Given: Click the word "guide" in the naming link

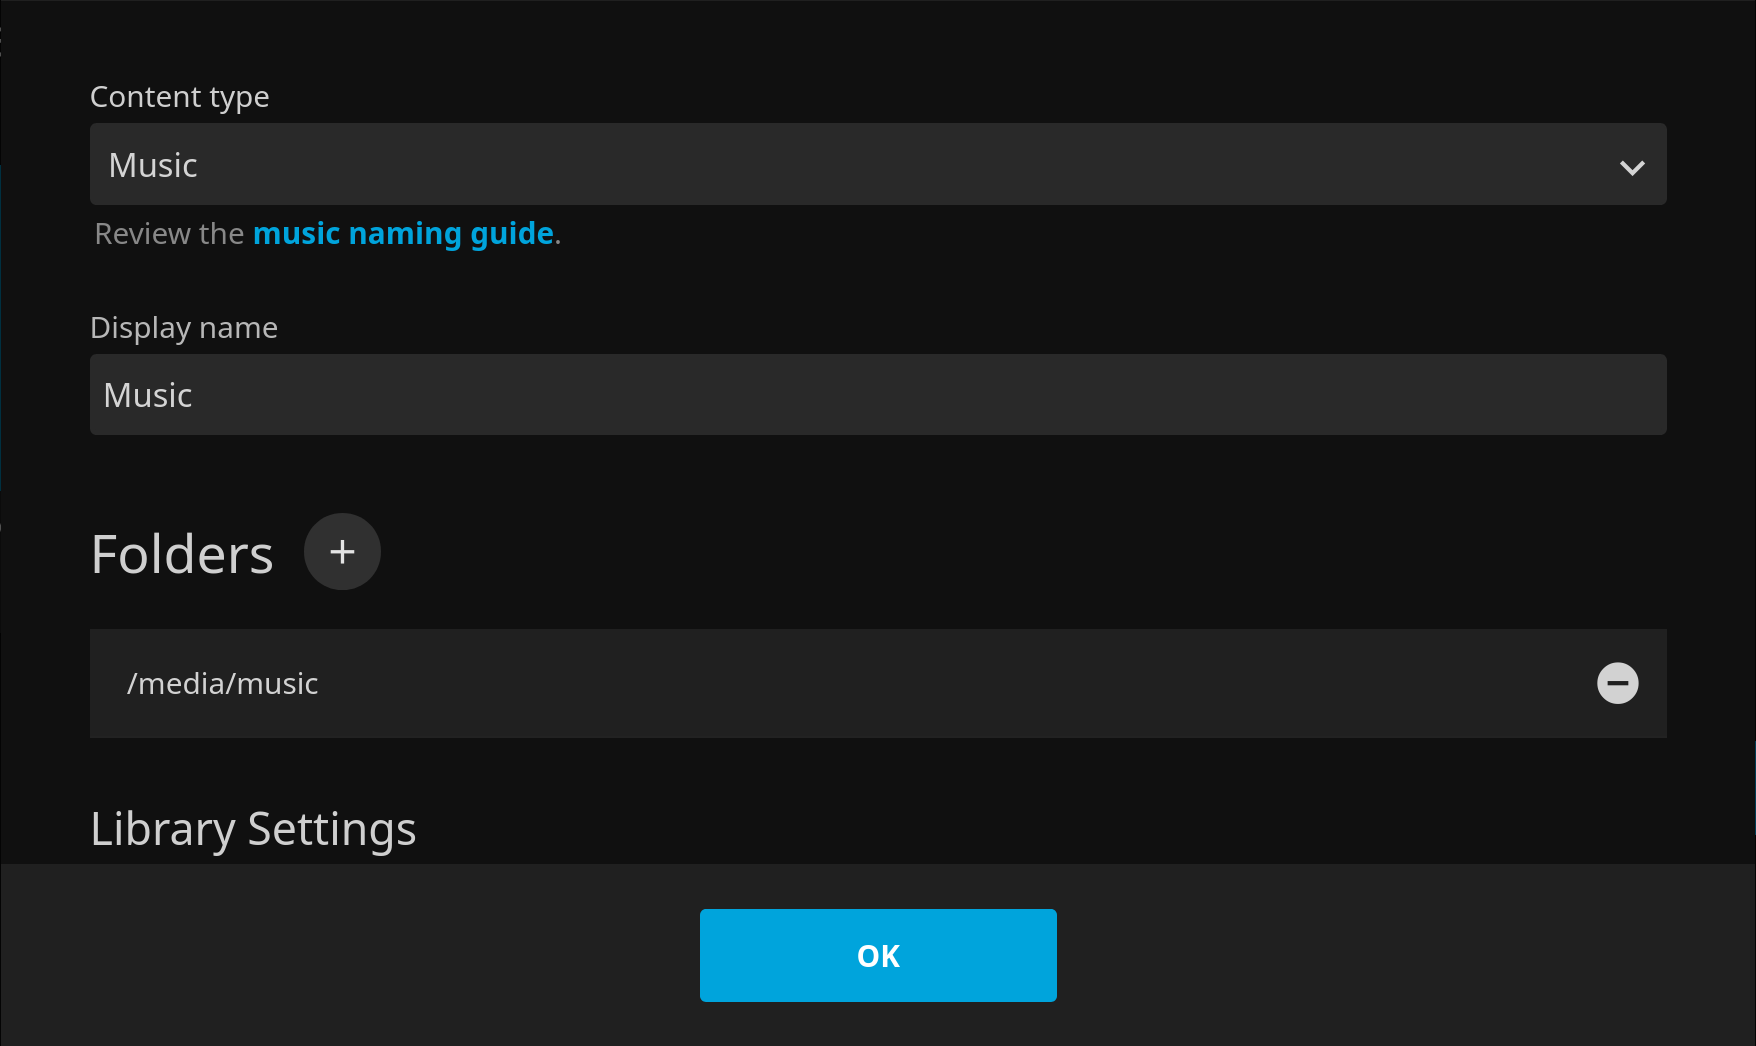Looking at the screenshot, I should [512, 234].
